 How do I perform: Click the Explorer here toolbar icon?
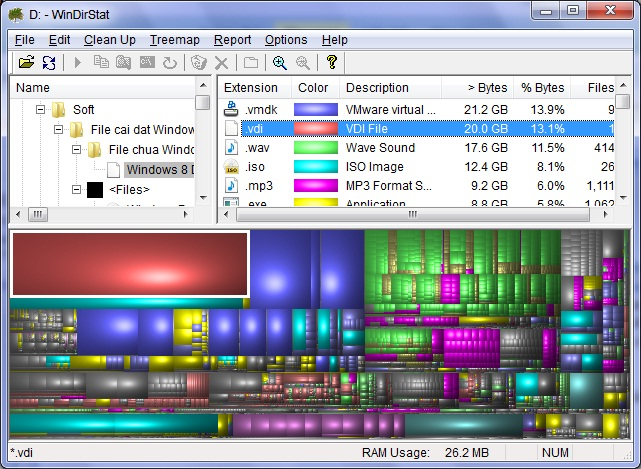123,63
